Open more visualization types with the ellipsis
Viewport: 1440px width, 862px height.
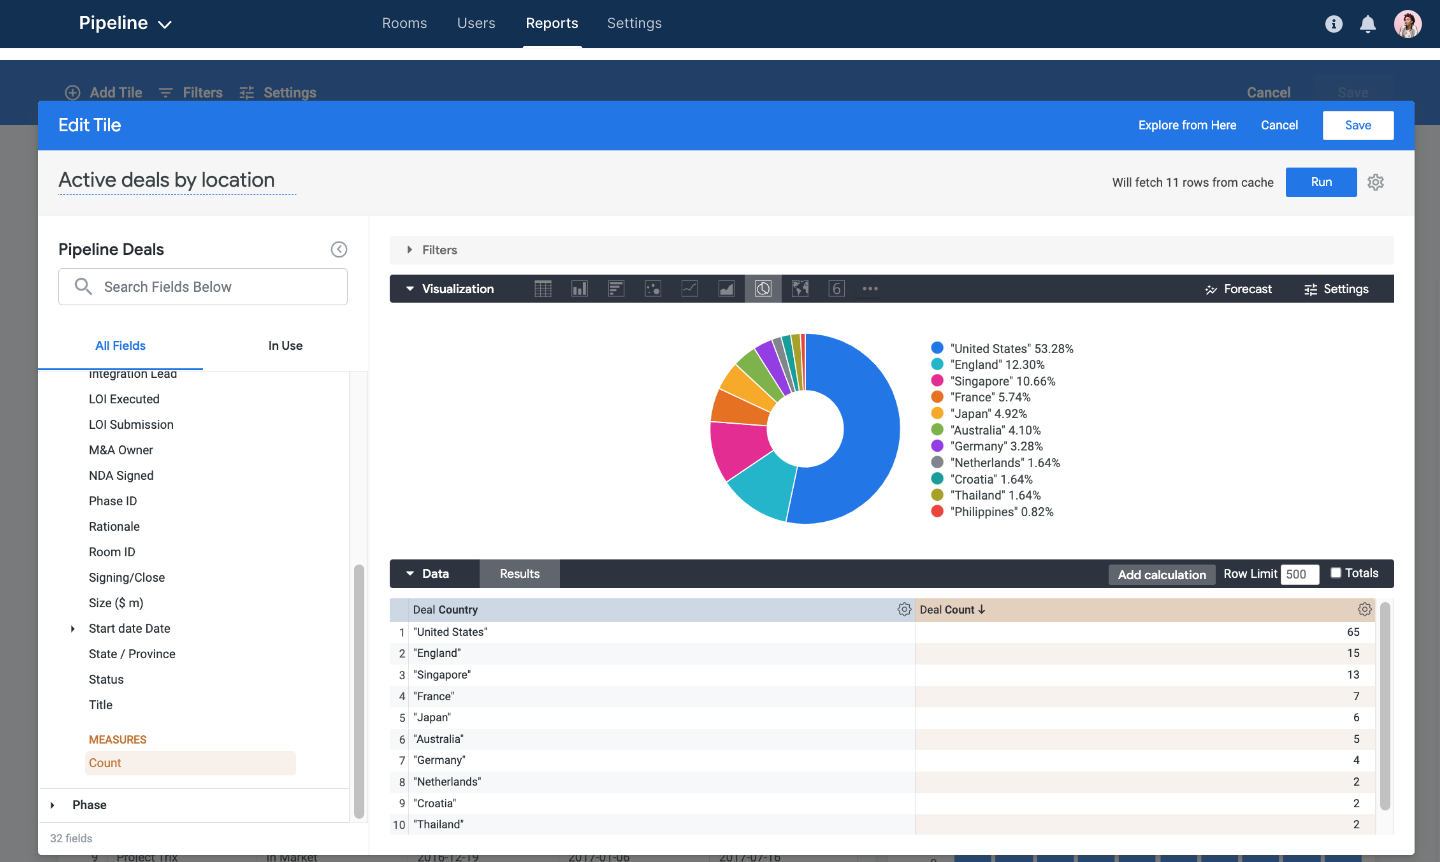tap(869, 288)
